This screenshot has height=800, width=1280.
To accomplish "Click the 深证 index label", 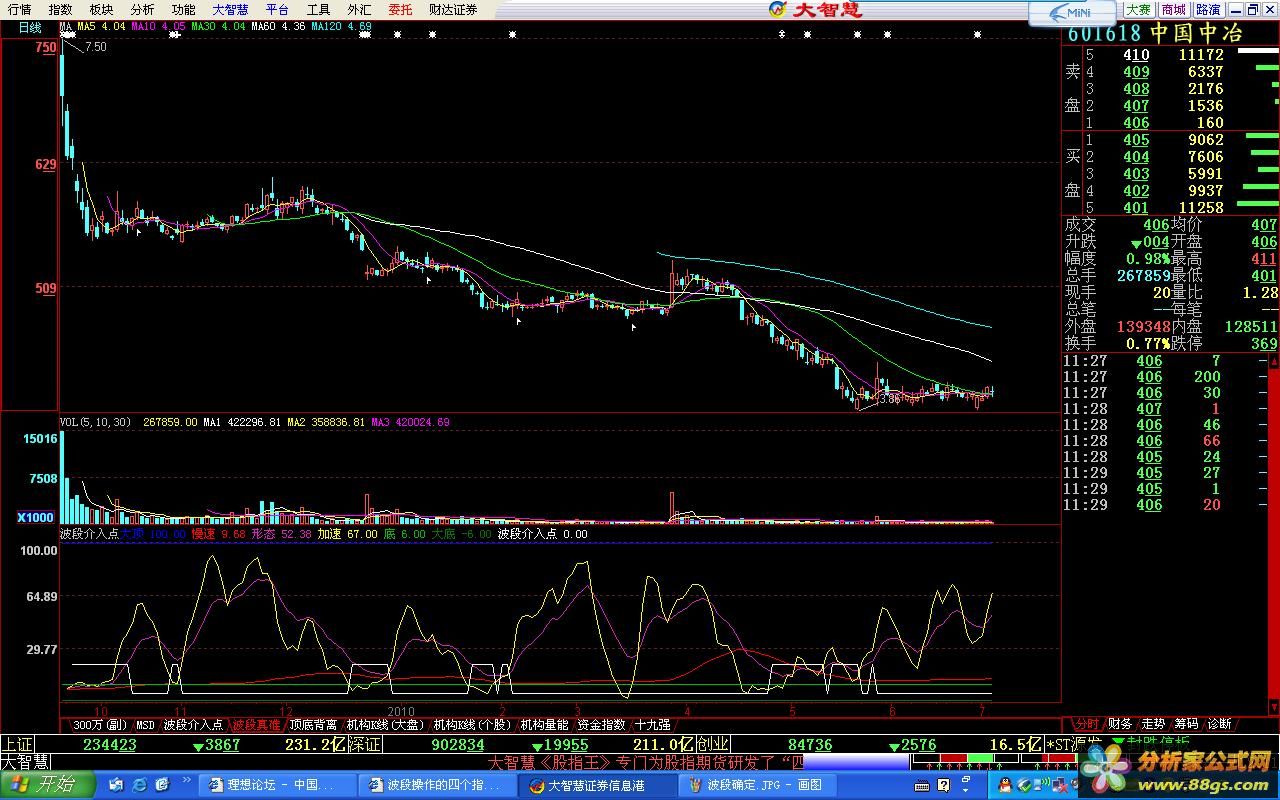I will point(367,744).
